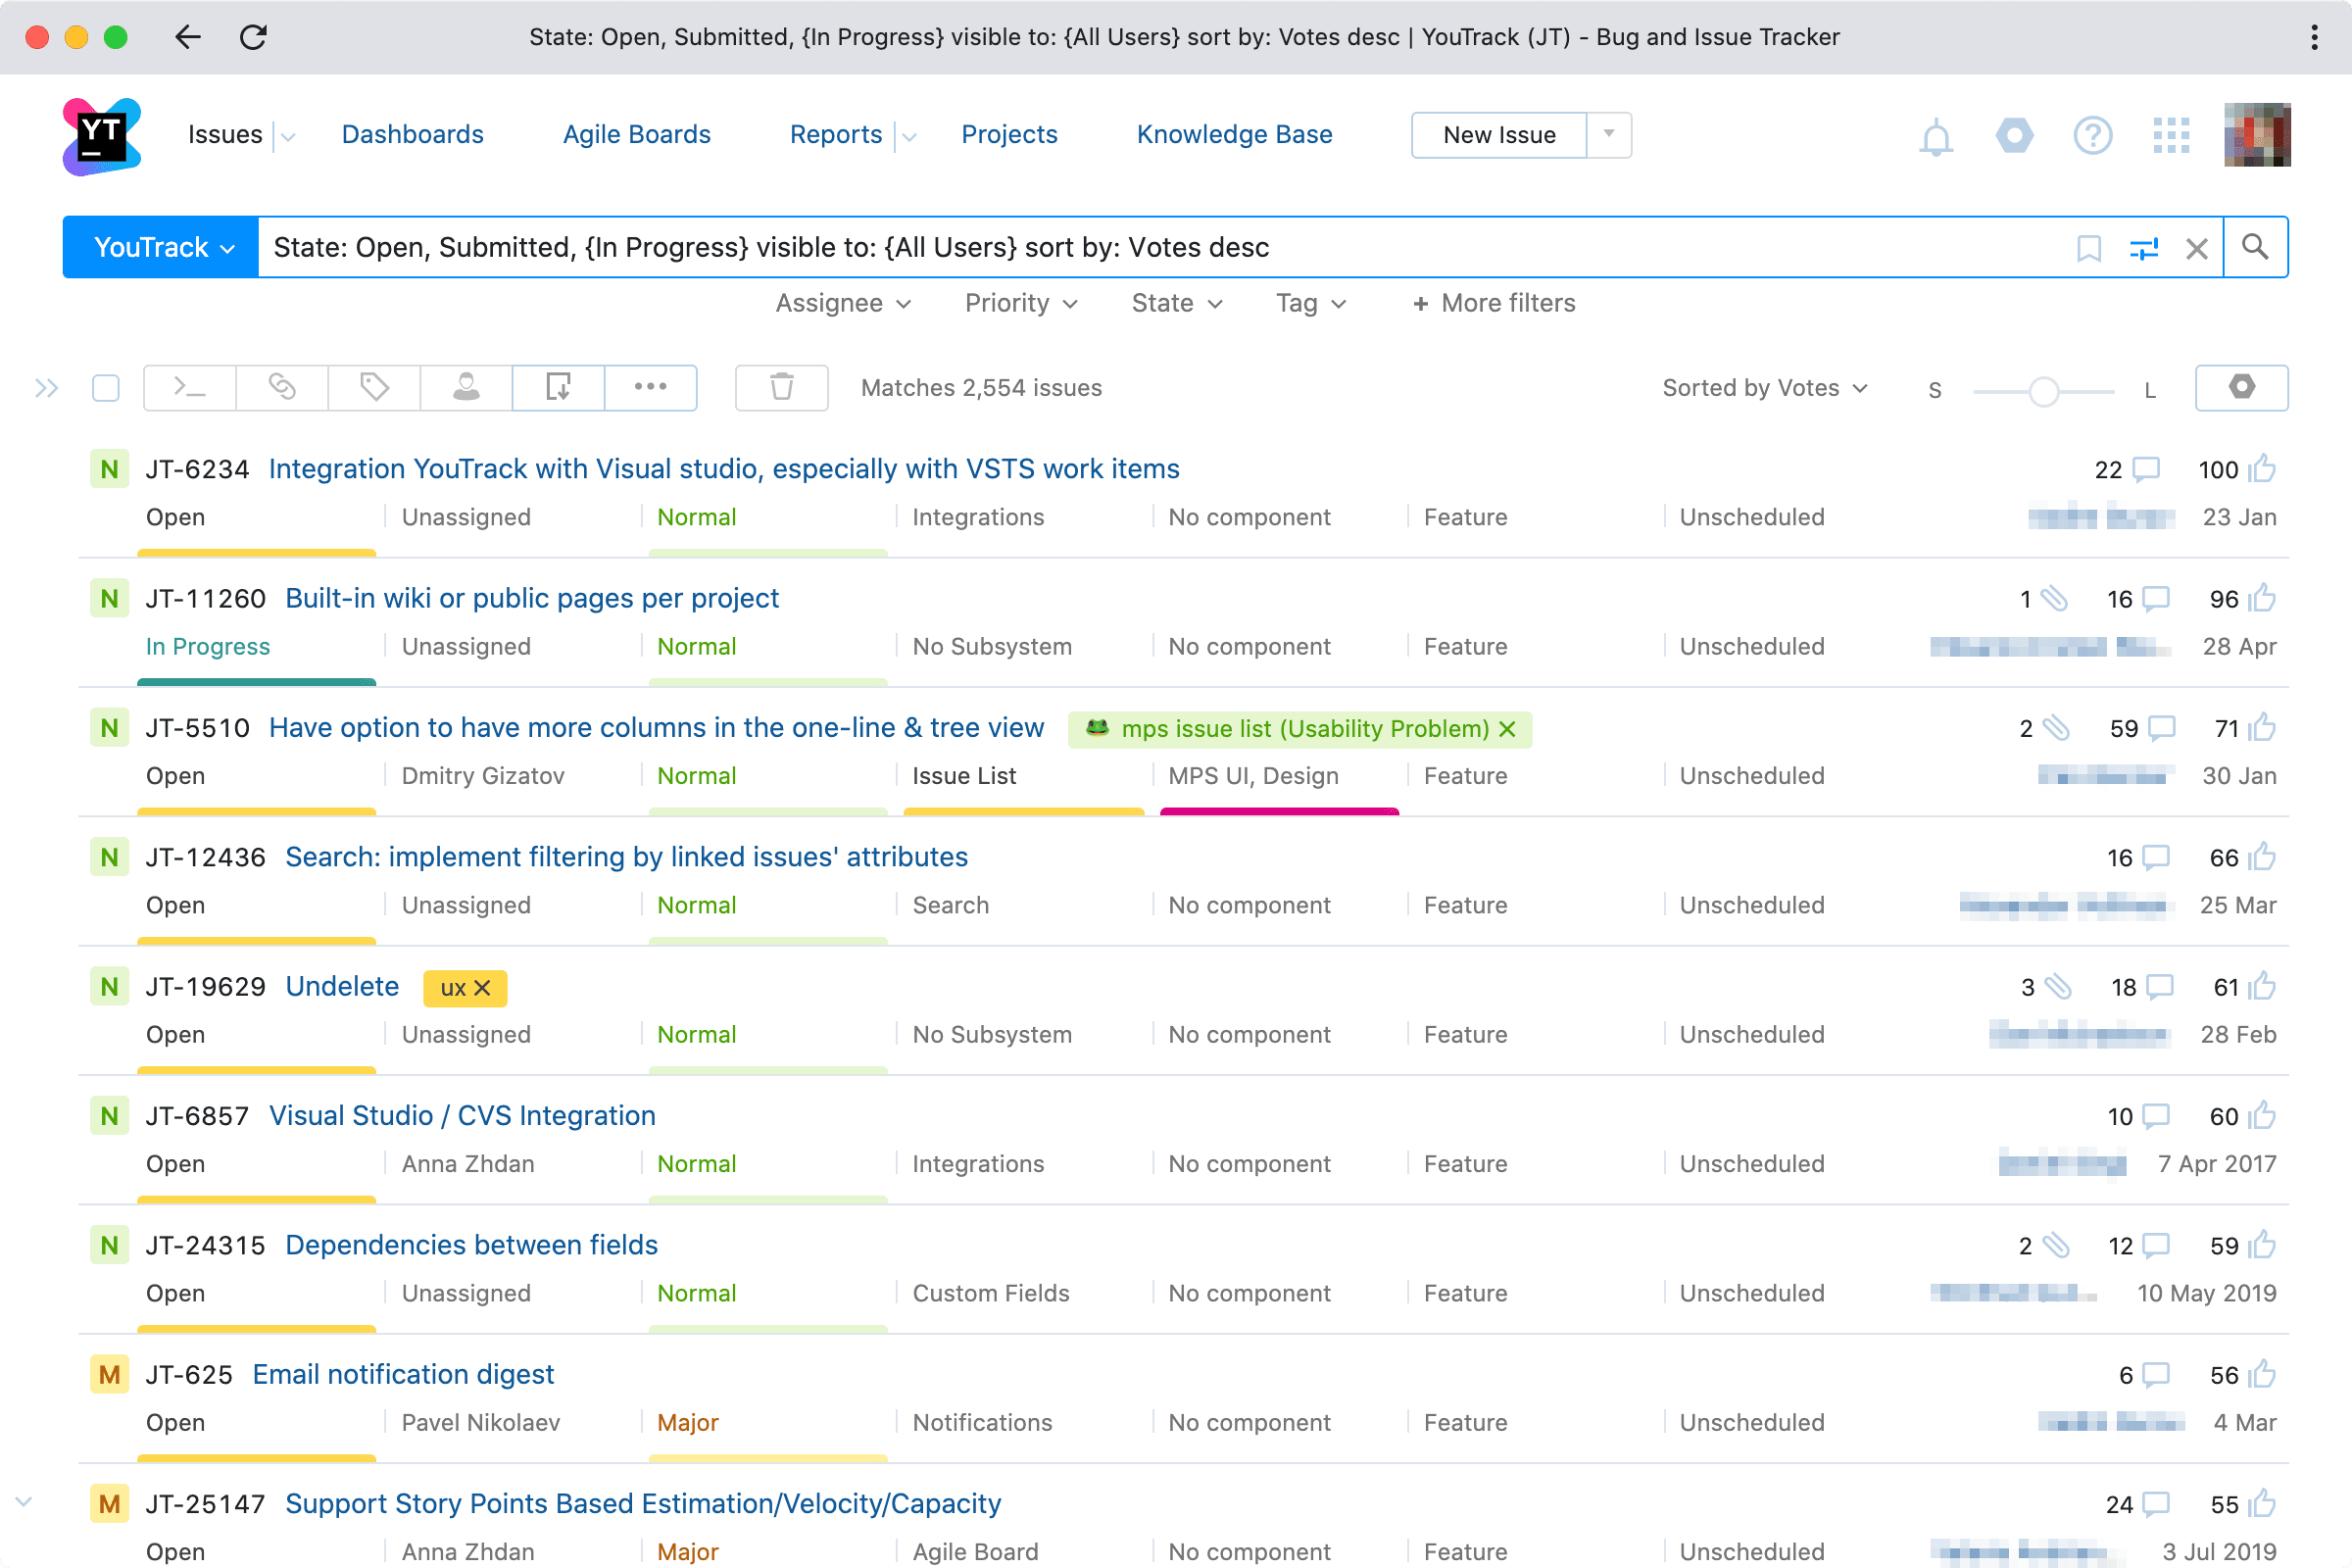
Task: Open issue Dependencies between fields
Action: pyautogui.click(x=471, y=1245)
